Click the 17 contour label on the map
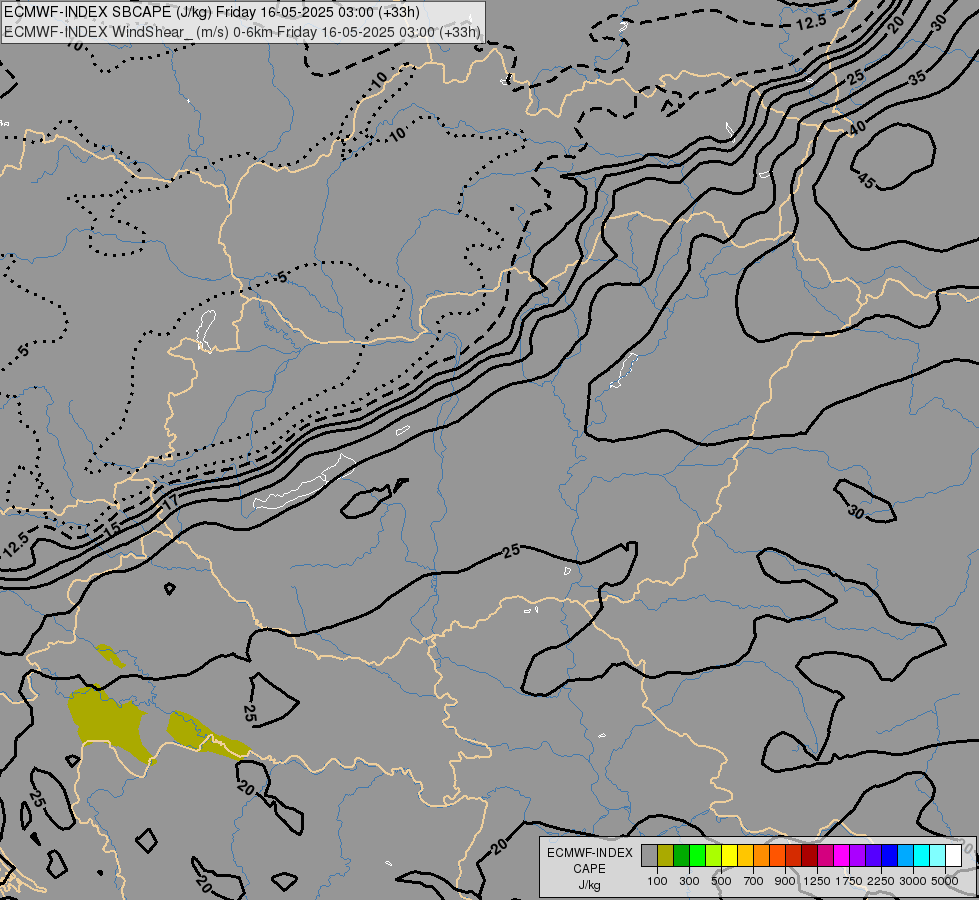The height and width of the screenshot is (900, 979). pyautogui.click(x=170, y=502)
